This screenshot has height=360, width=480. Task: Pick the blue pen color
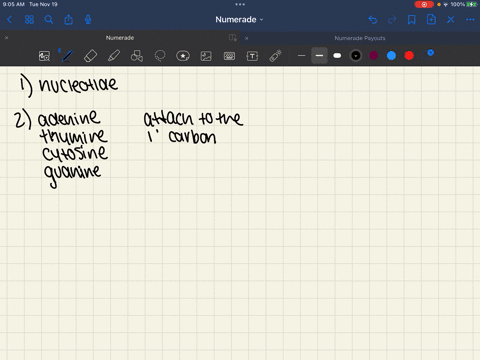[x=391, y=56]
